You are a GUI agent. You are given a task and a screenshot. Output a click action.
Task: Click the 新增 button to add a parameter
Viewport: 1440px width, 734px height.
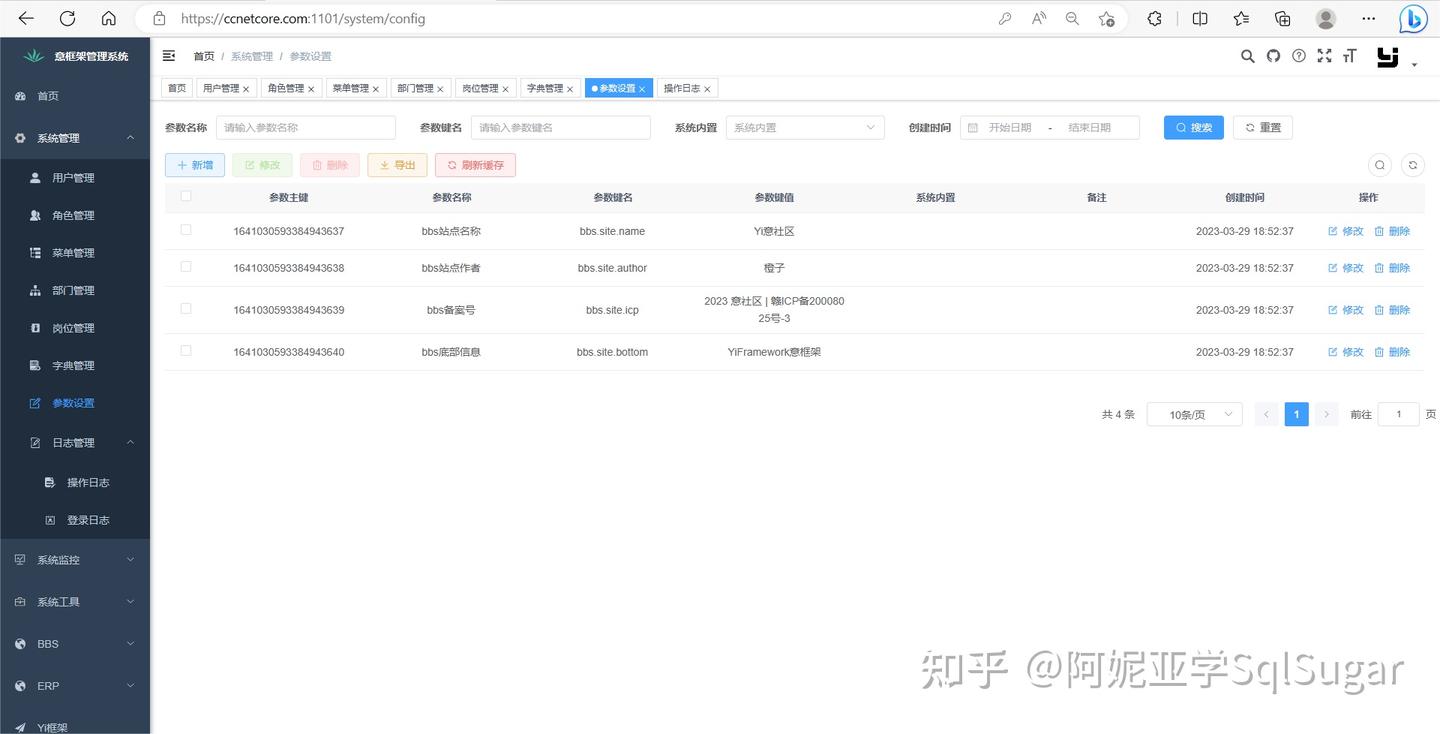pyautogui.click(x=194, y=164)
